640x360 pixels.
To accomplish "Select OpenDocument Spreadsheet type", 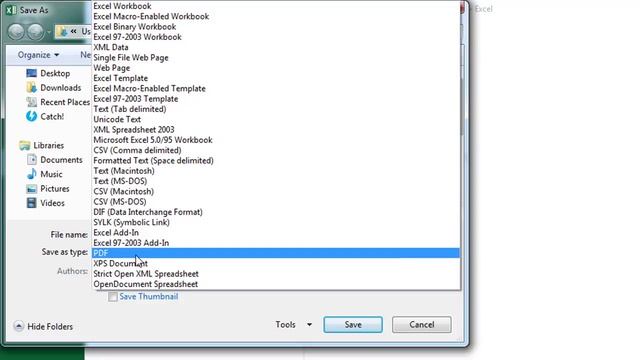I will [276, 284].
